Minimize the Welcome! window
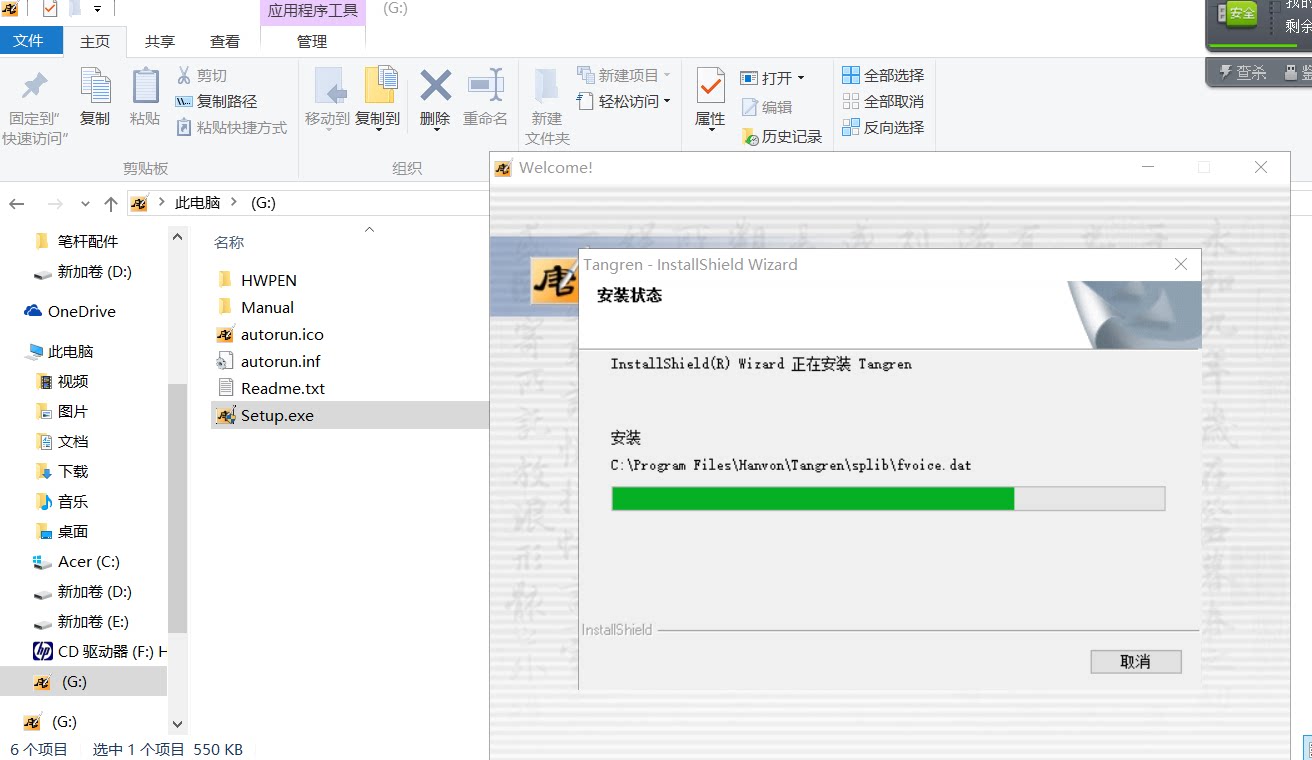The height and width of the screenshot is (760, 1312). (x=1147, y=167)
